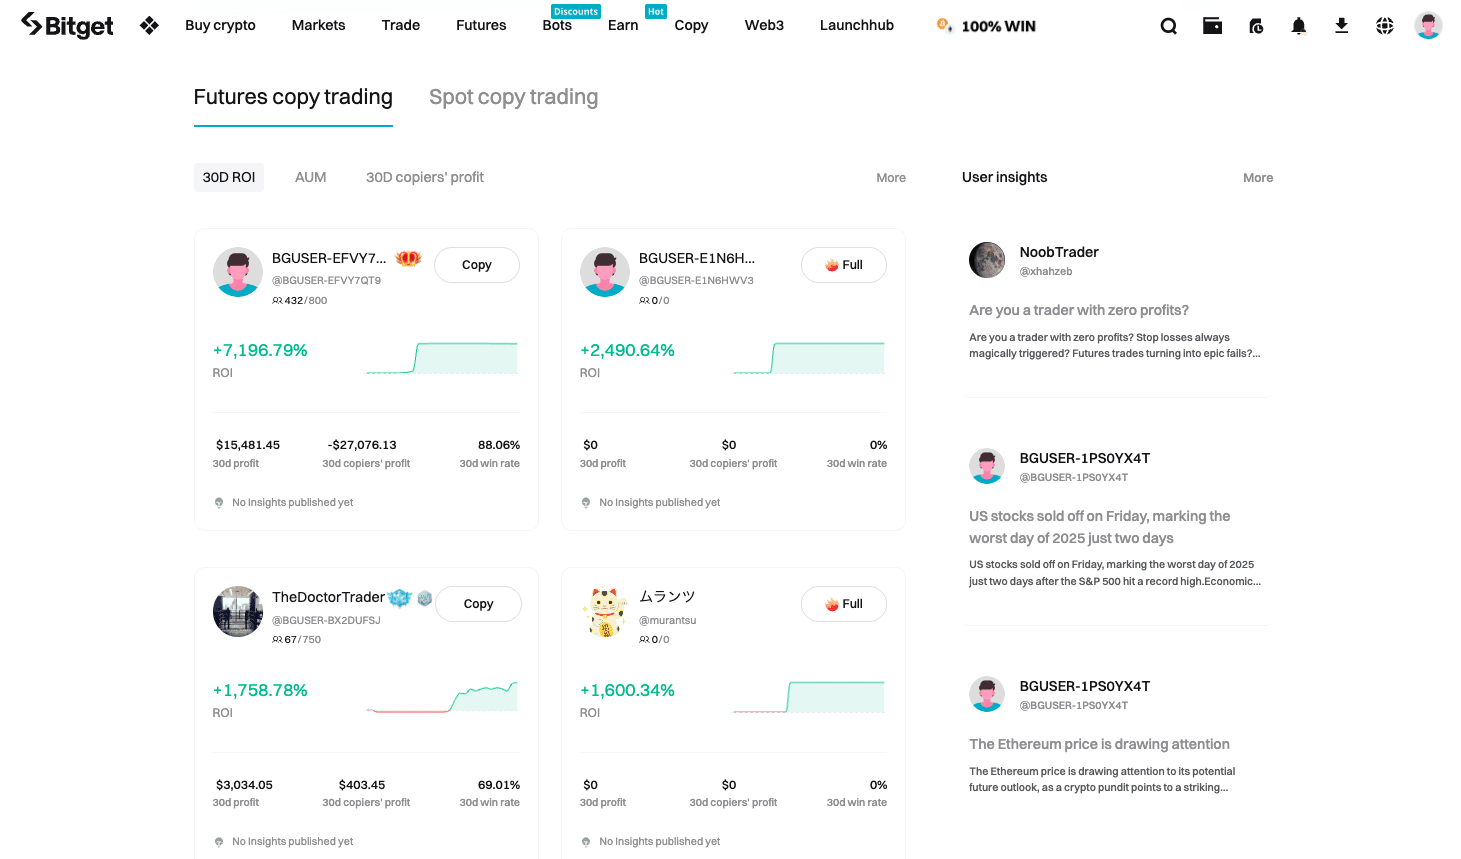1461x859 pixels.
Task: Open the Earn menu
Action: tap(623, 25)
